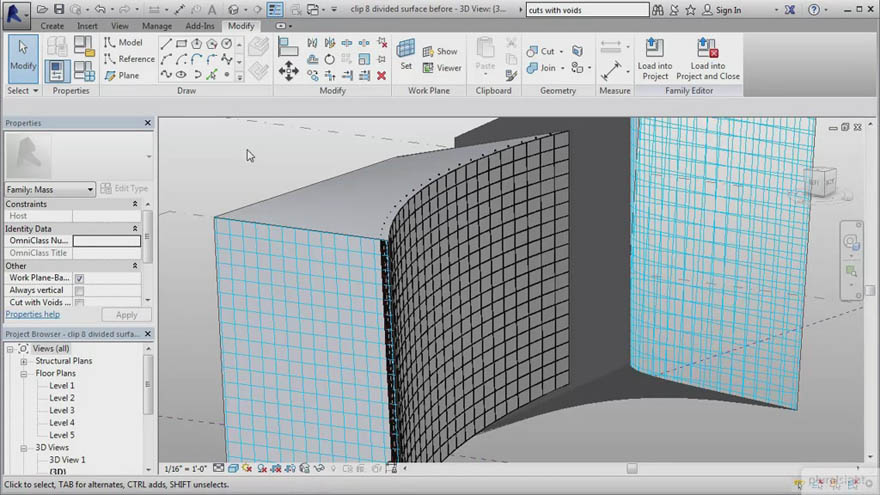Viewport: 880px width, 495px height.
Task: Choose the Inscribed Polygon draw tool
Action: (196, 44)
